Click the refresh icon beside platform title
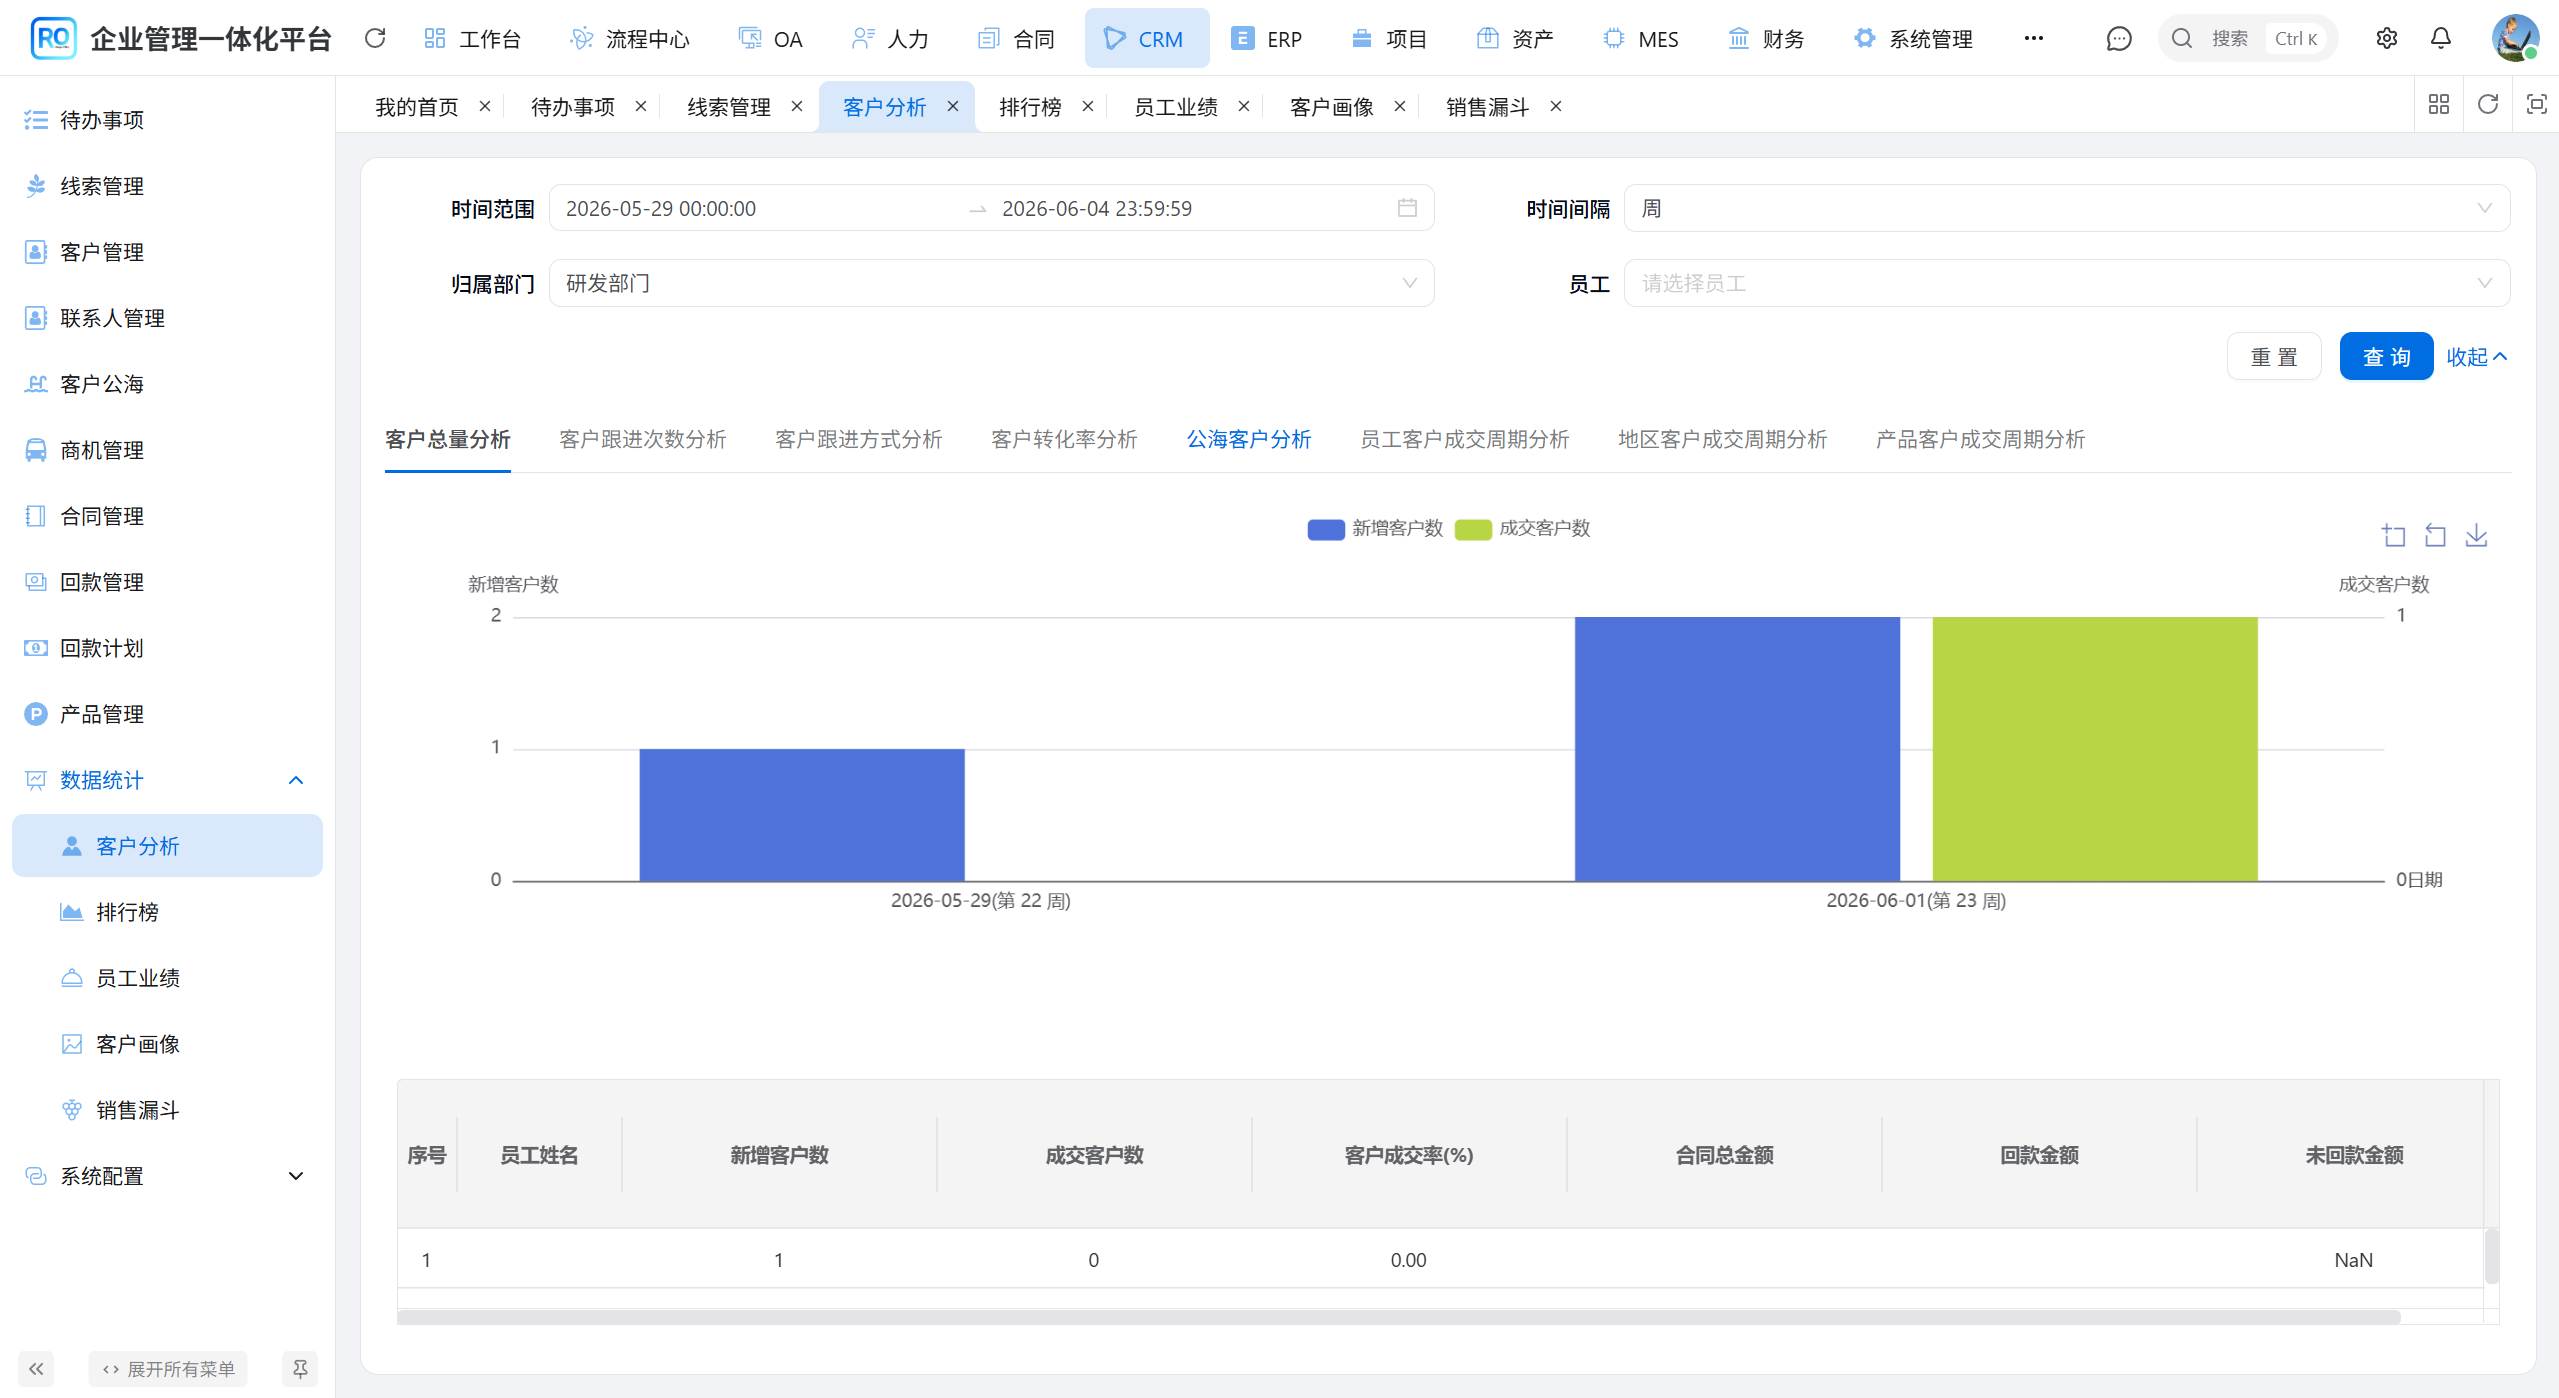Screen dimensions: 2559x1398 (x=375, y=38)
